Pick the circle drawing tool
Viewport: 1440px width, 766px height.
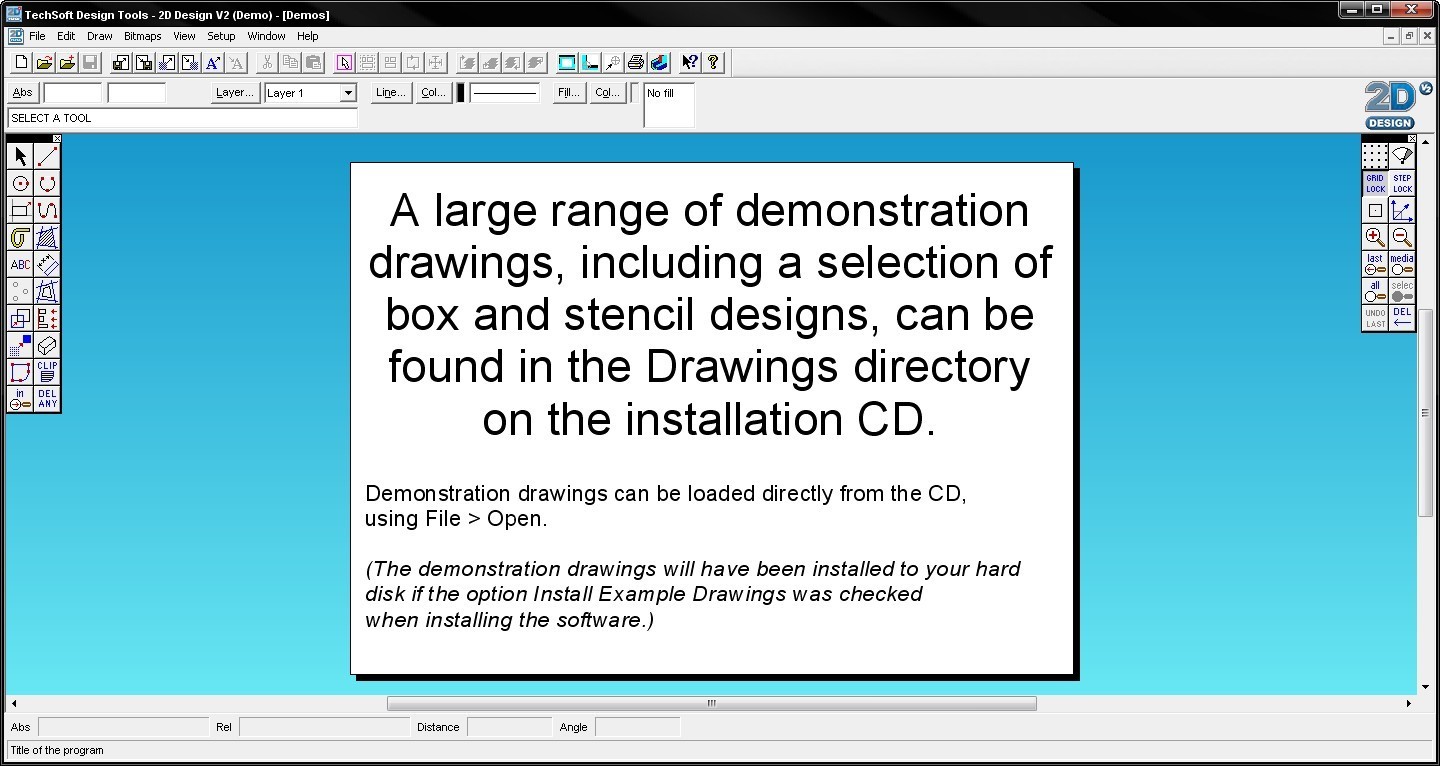click(18, 183)
